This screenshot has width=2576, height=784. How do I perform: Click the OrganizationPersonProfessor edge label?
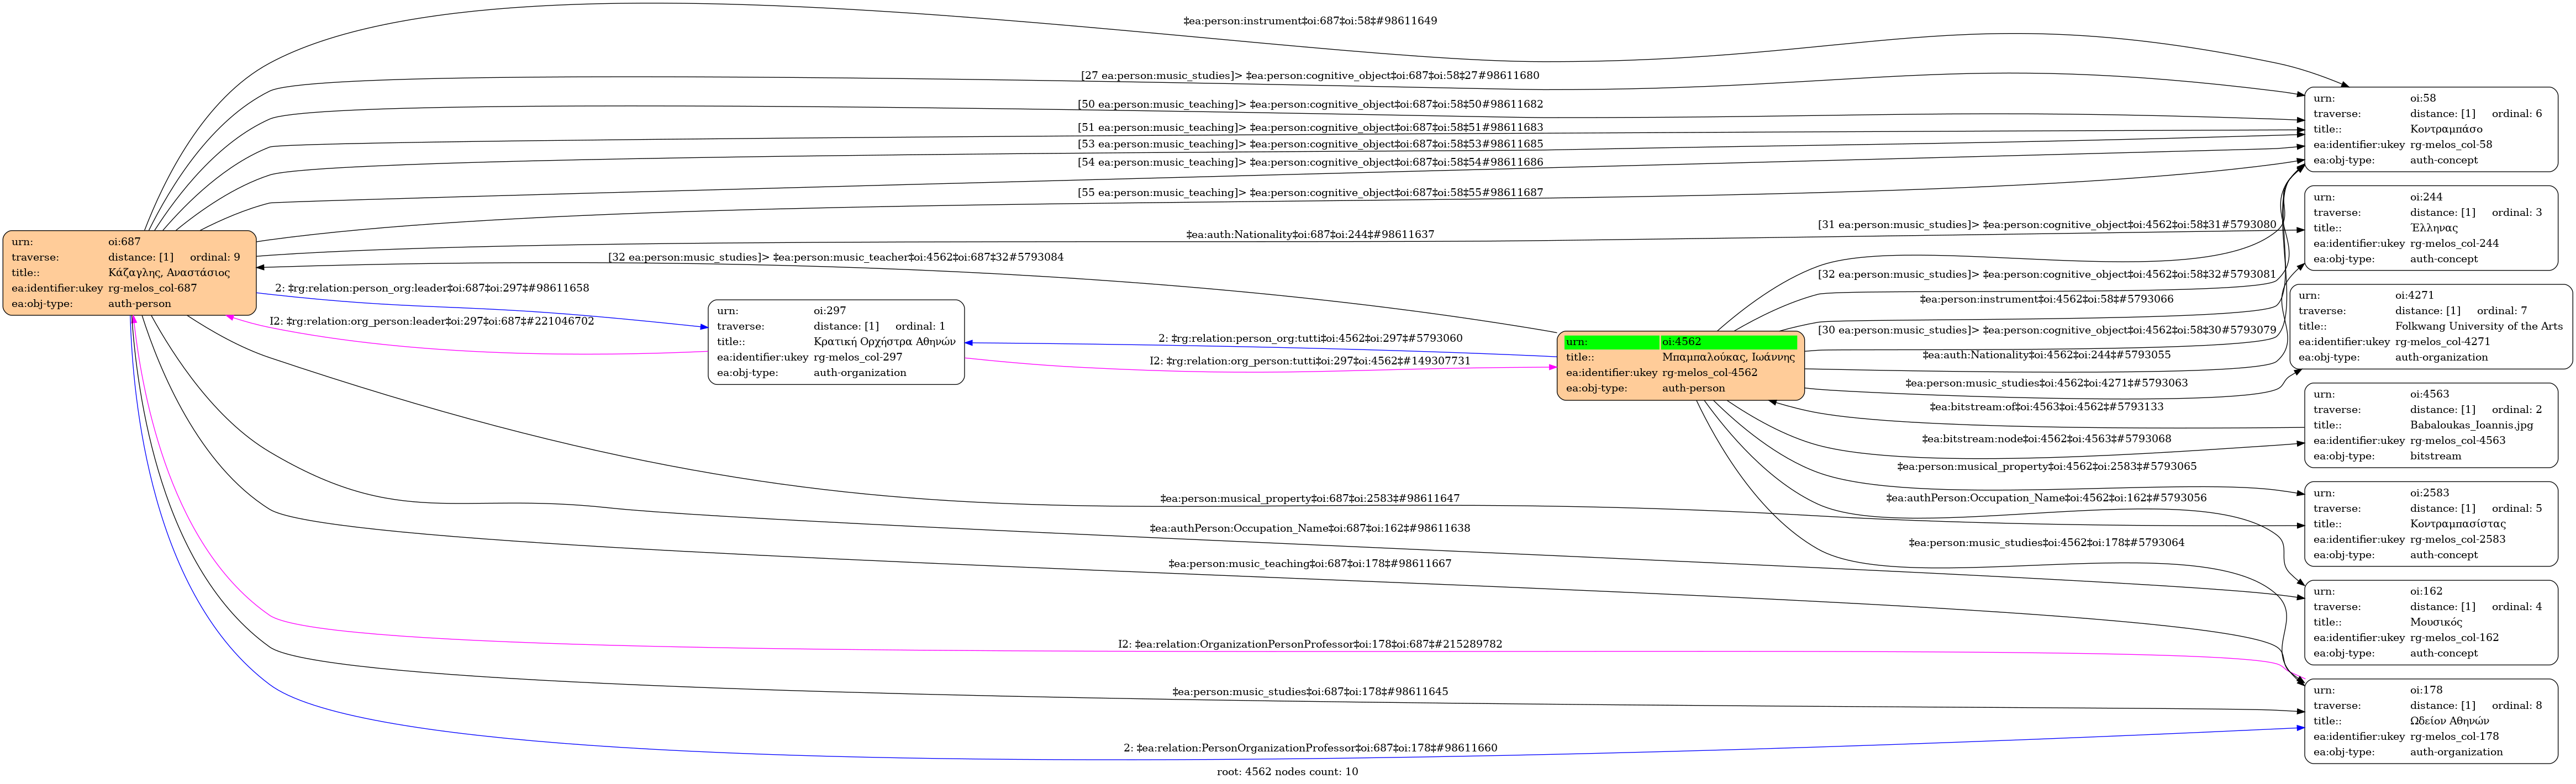click(x=1310, y=644)
